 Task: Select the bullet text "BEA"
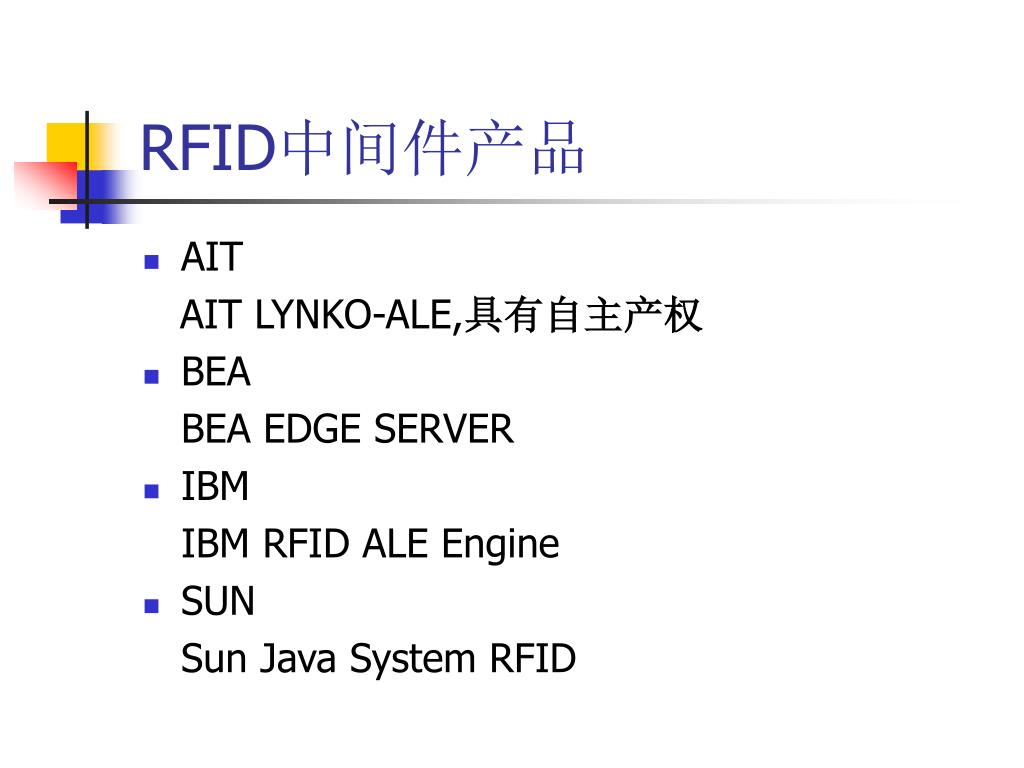pos(216,372)
